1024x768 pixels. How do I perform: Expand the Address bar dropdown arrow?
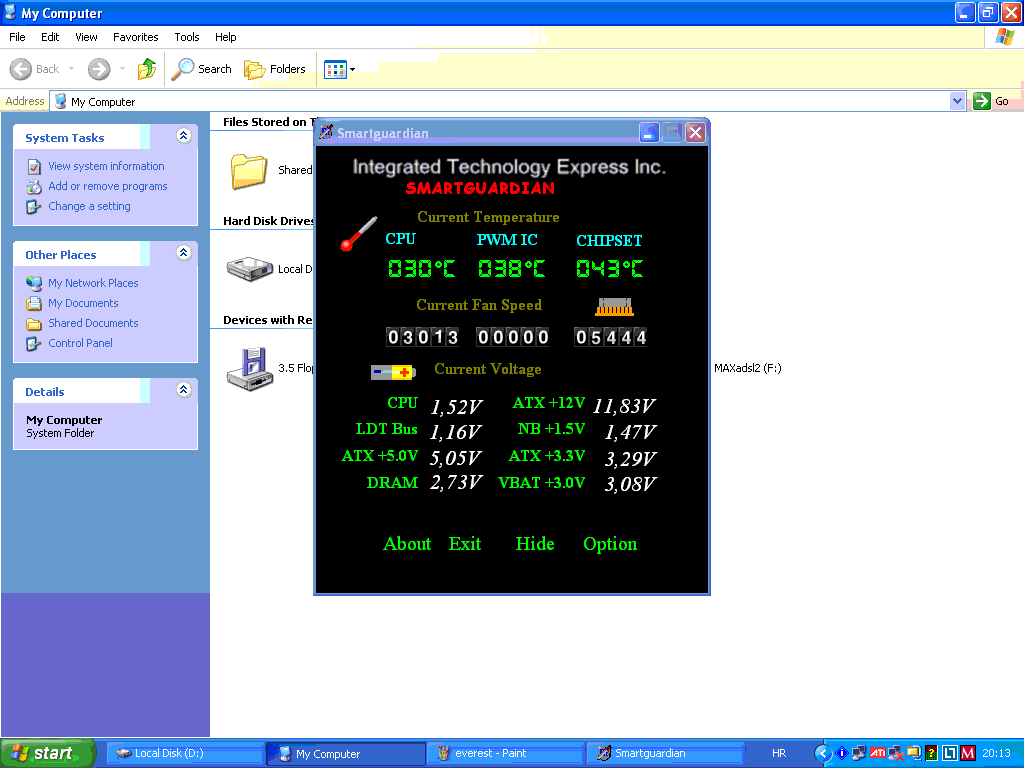(x=957, y=101)
